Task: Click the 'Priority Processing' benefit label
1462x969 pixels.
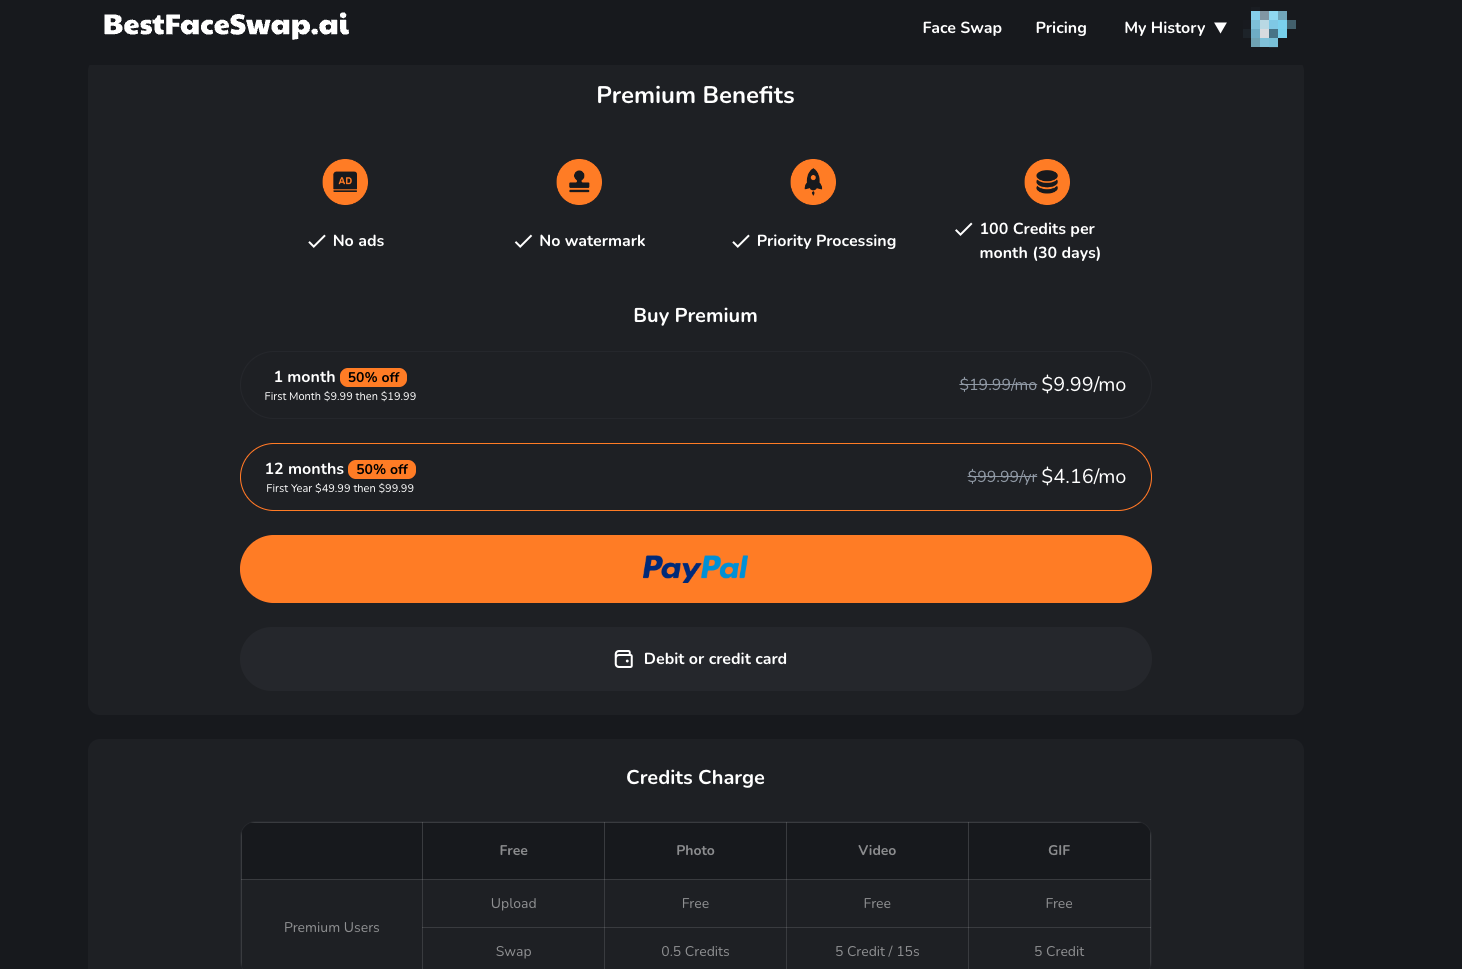Action: point(826,241)
